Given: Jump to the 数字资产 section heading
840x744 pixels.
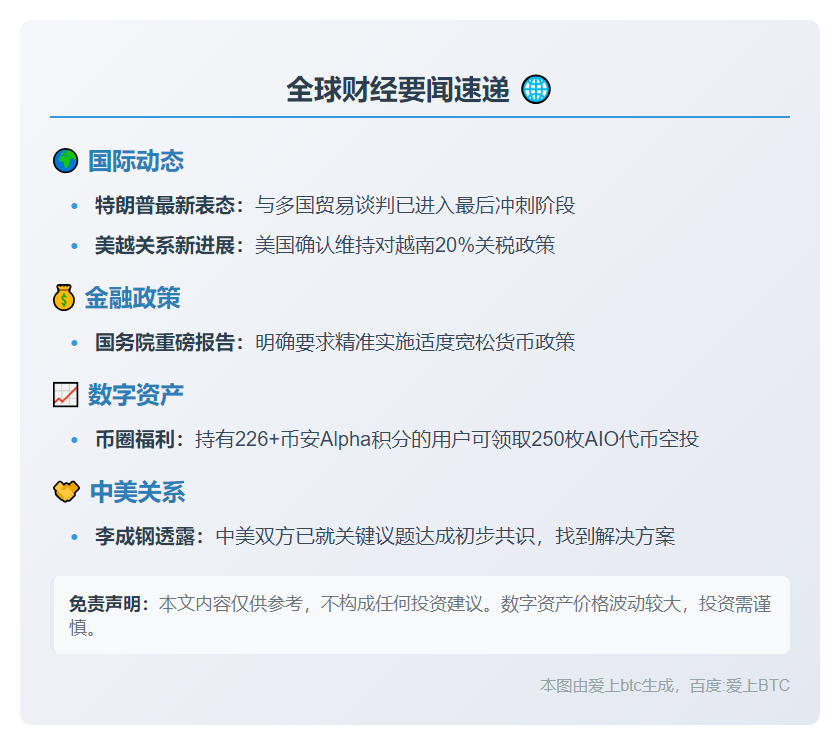Looking at the screenshot, I should coord(136,395).
